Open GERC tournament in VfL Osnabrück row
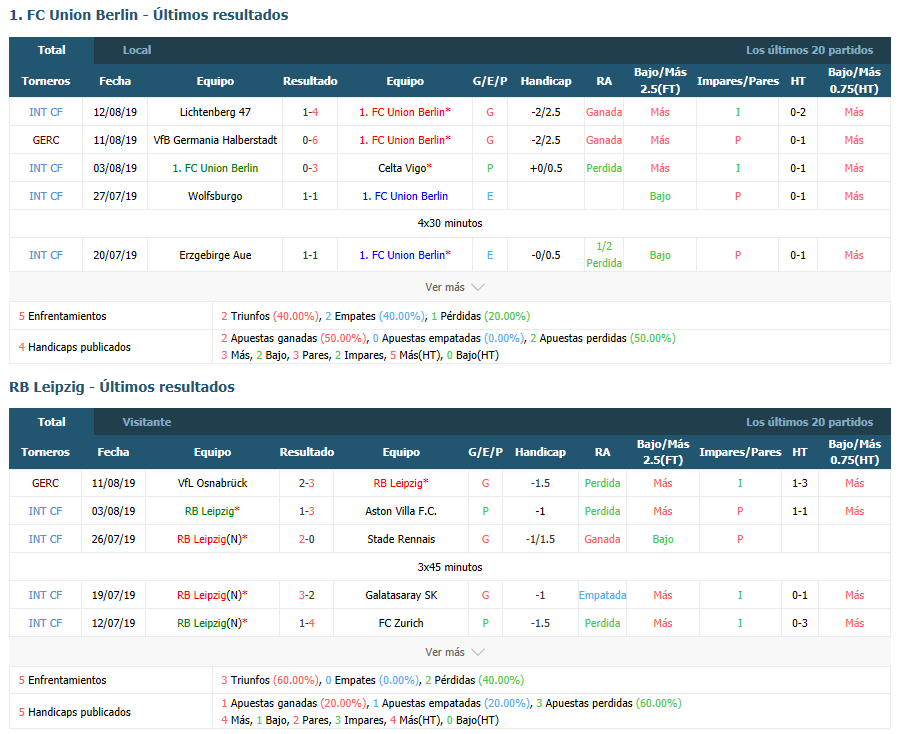 [45, 483]
